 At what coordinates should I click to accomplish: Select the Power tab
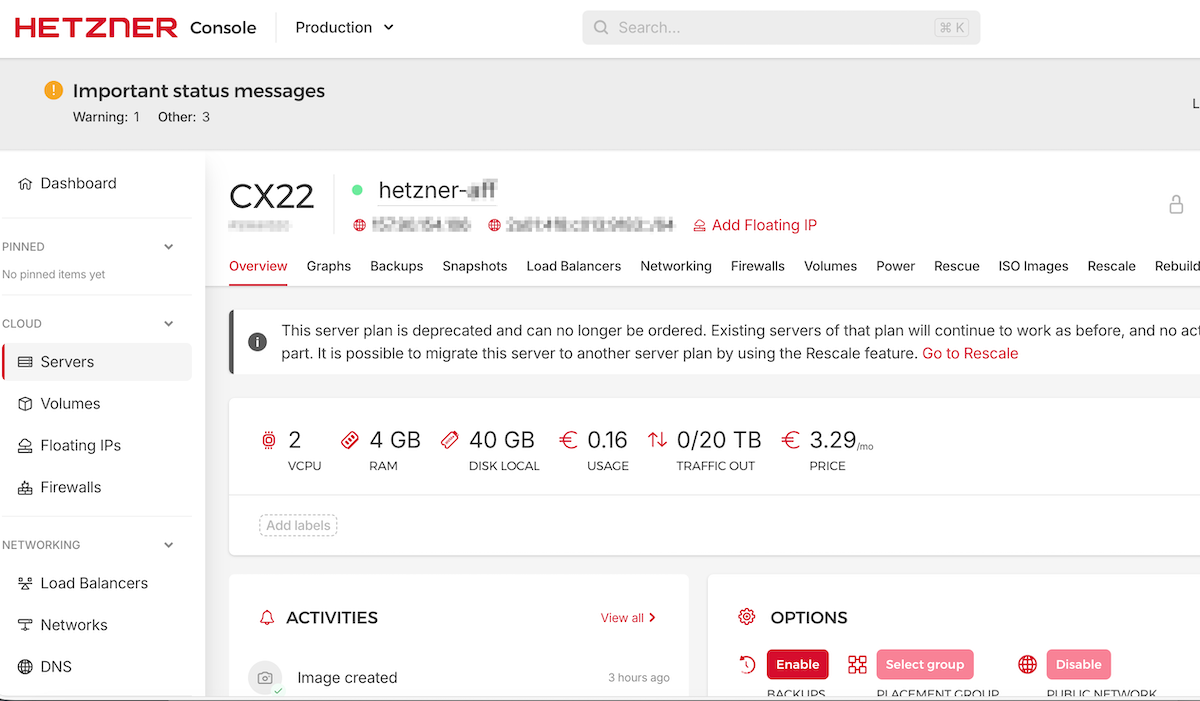896,266
